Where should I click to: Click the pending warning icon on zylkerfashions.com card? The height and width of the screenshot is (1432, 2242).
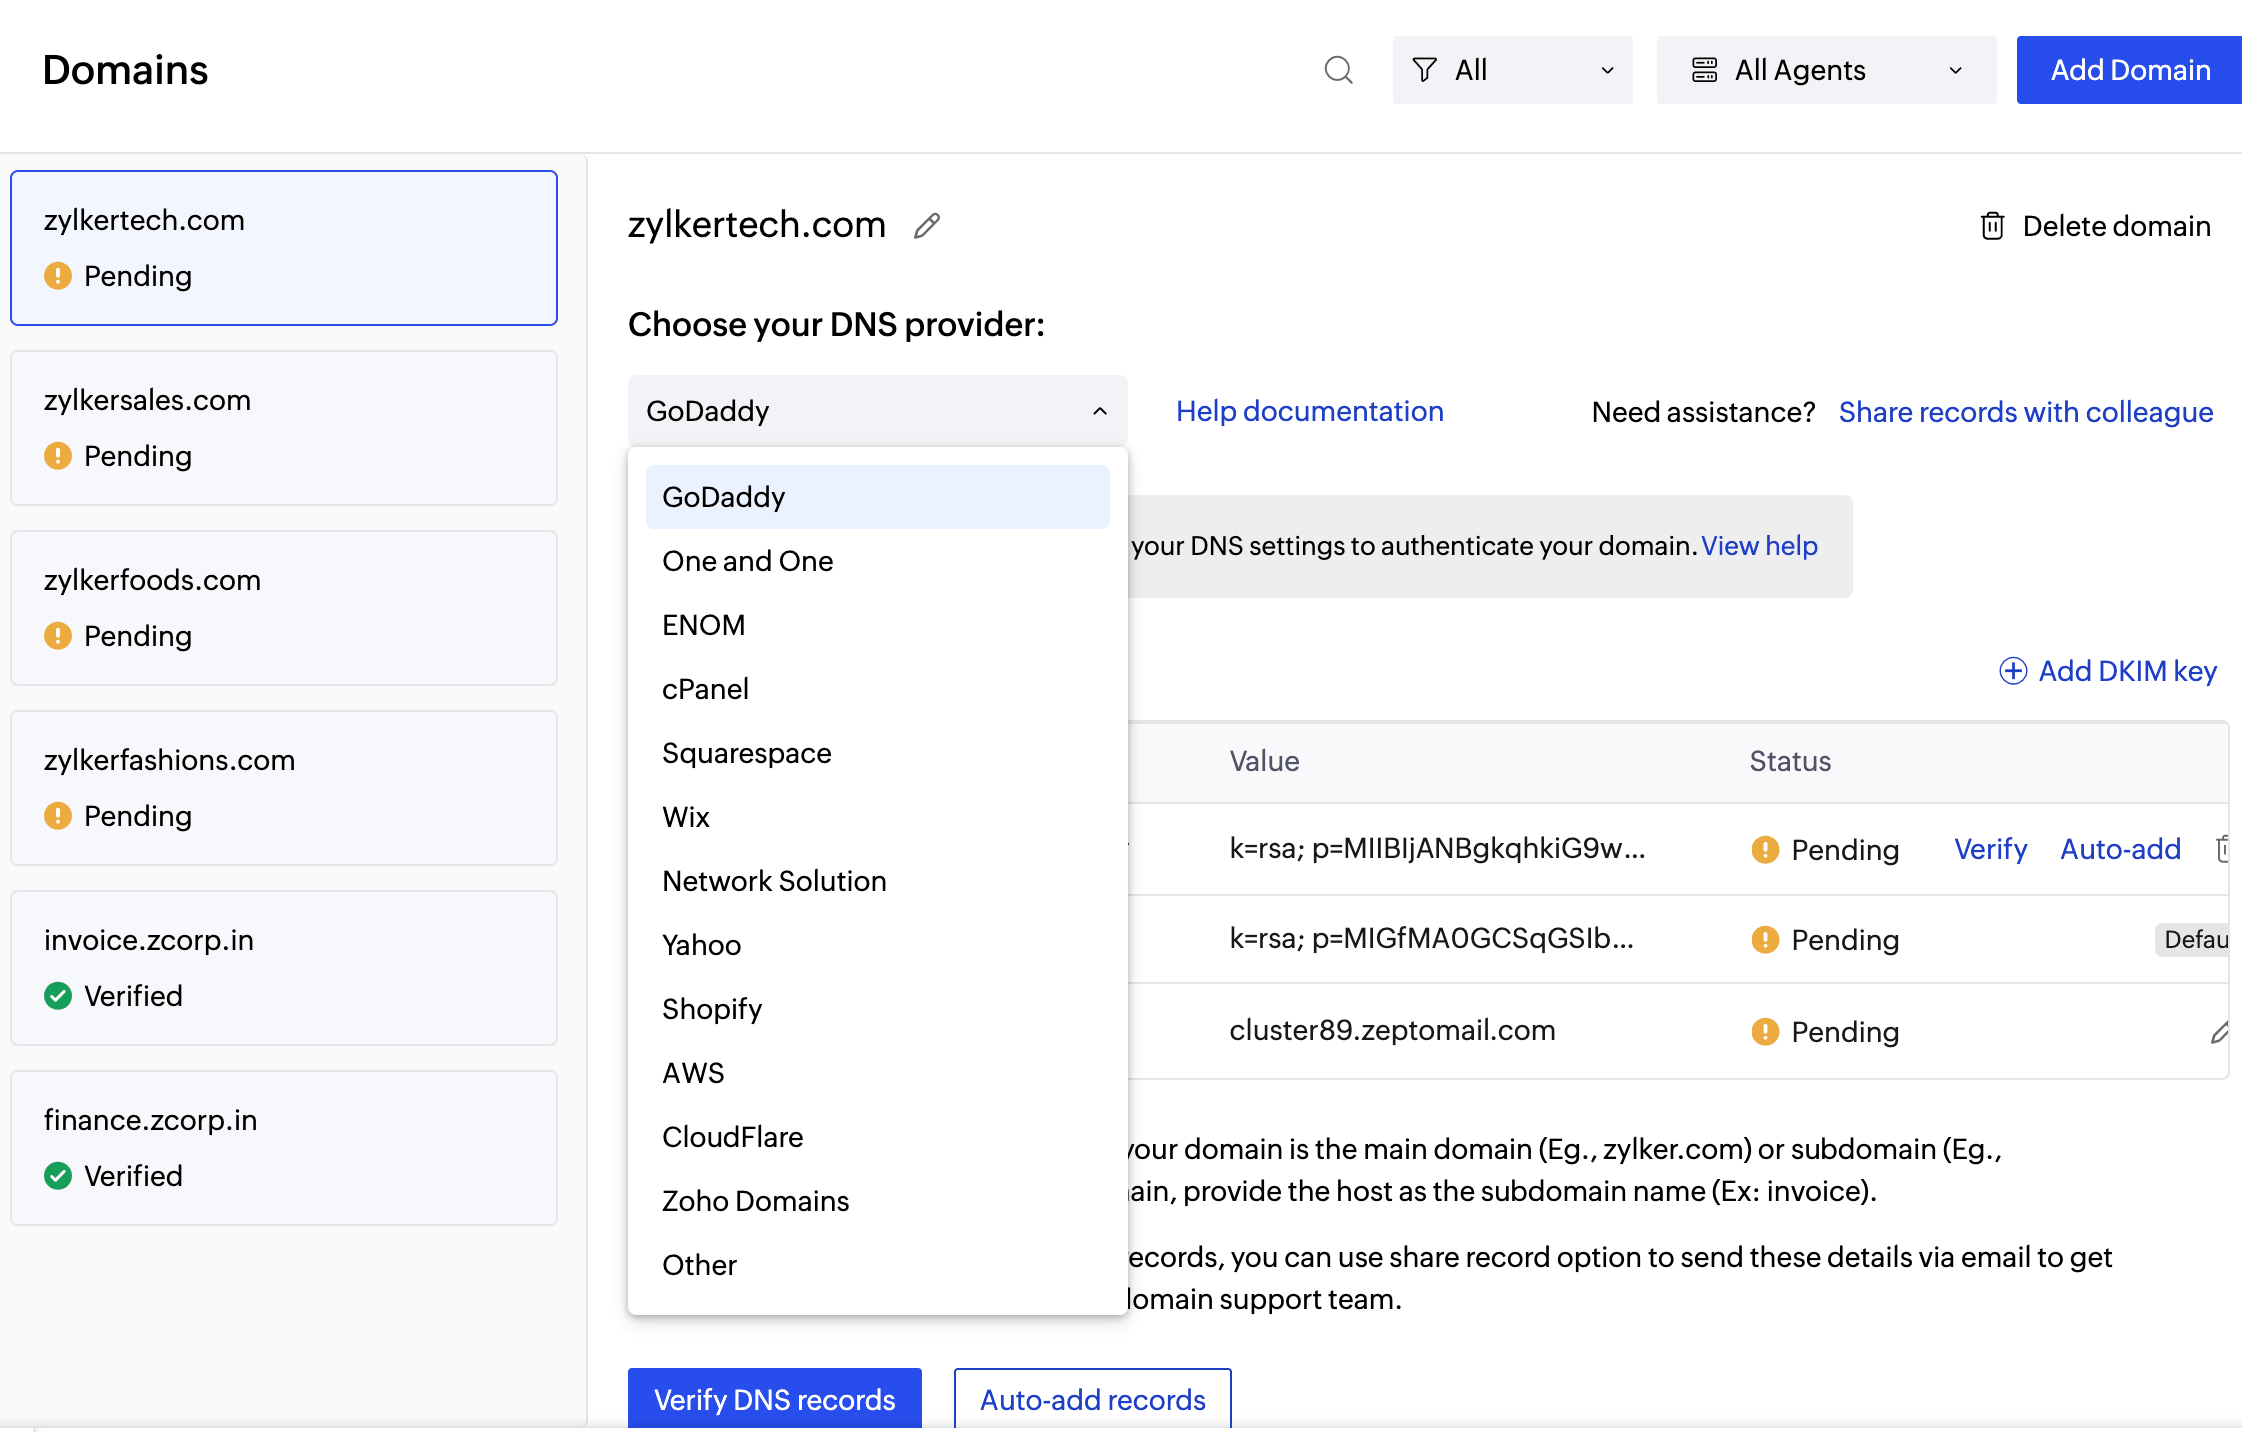(x=58, y=816)
